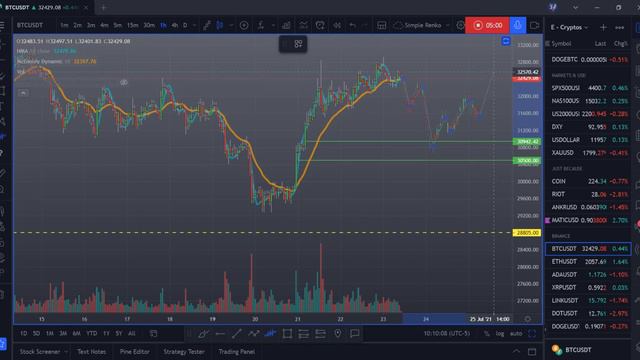Open the Indicators menu icon in top toolbar
The height and width of the screenshot is (360, 640).
coord(260,25)
